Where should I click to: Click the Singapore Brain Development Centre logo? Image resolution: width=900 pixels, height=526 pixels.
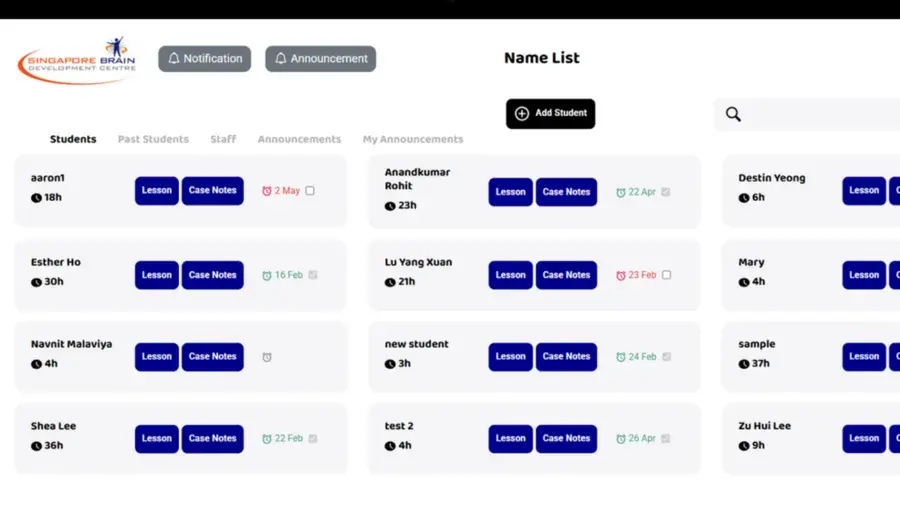coord(77,61)
